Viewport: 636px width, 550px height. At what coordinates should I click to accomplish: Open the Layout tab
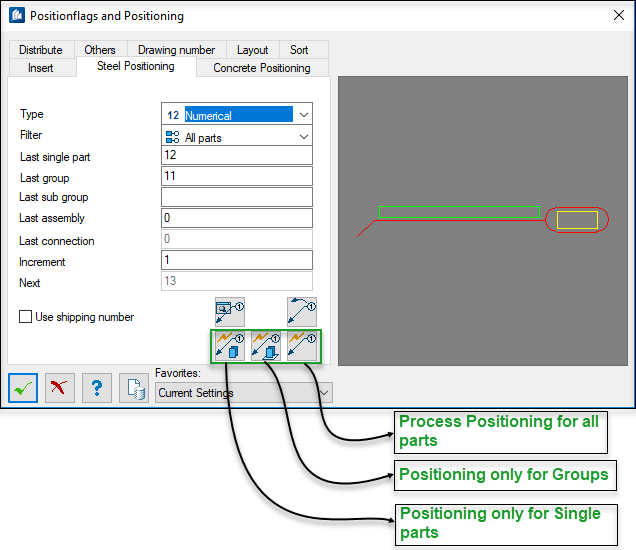pos(252,50)
